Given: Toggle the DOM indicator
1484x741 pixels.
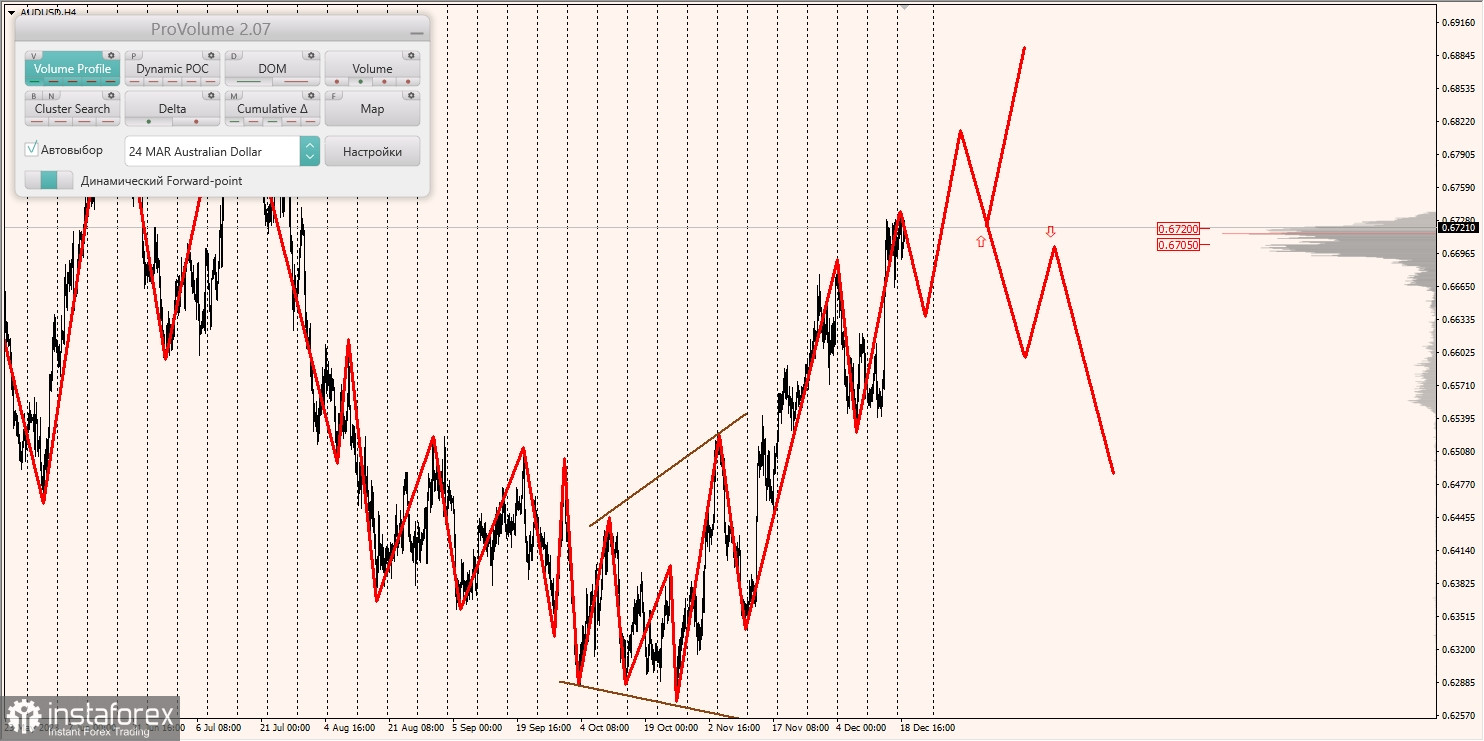Looking at the screenshot, I should (x=272, y=68).
